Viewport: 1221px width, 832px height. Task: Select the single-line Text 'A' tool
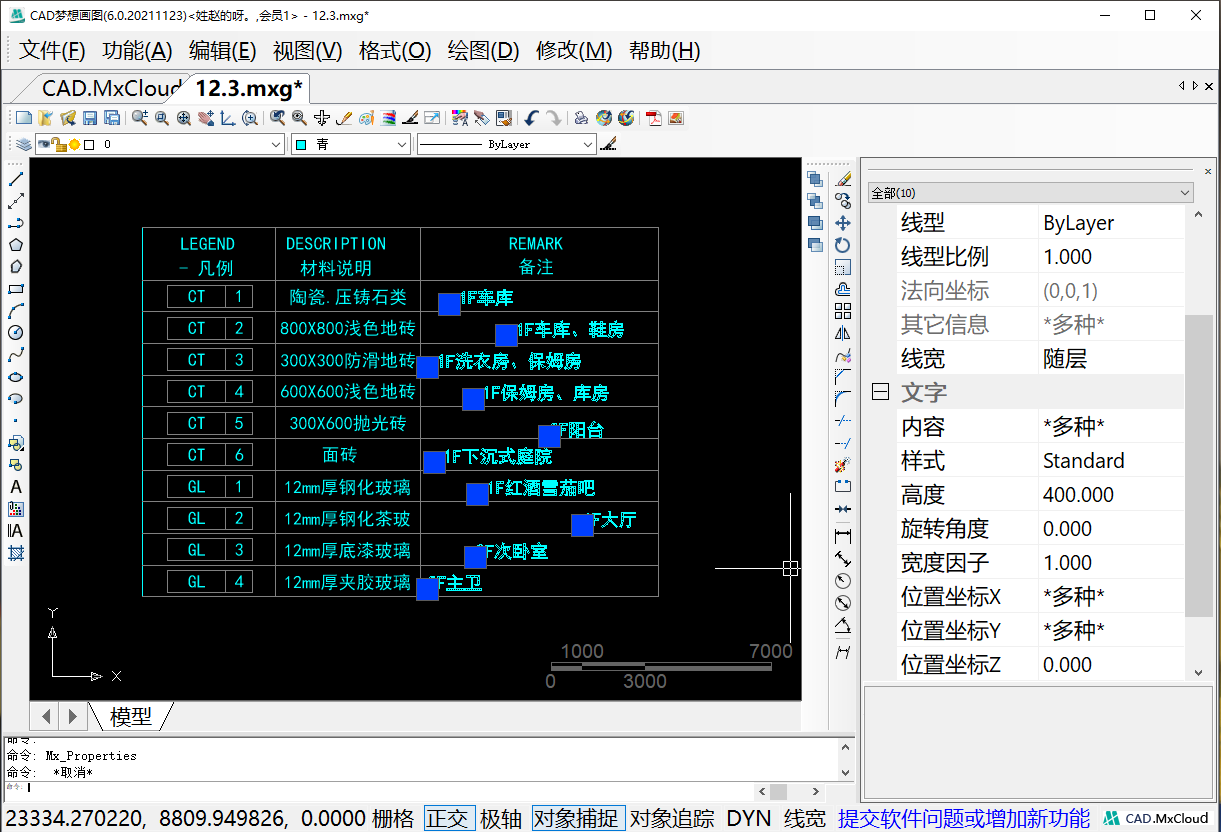(16, 487)
